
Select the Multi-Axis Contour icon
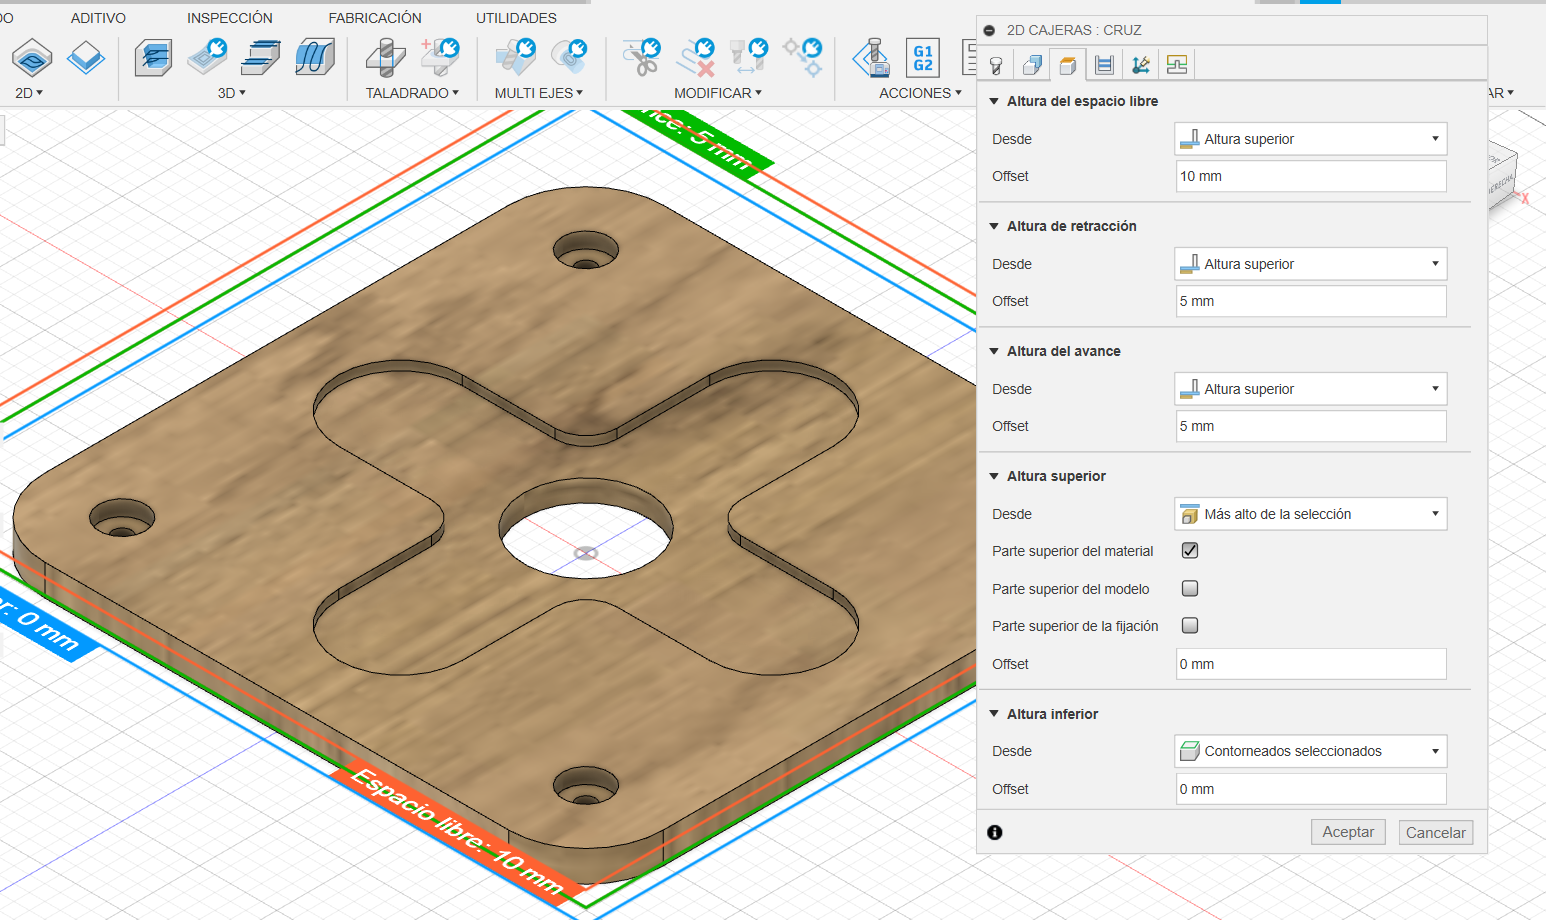pyautogui.click(x=570, y=57)
